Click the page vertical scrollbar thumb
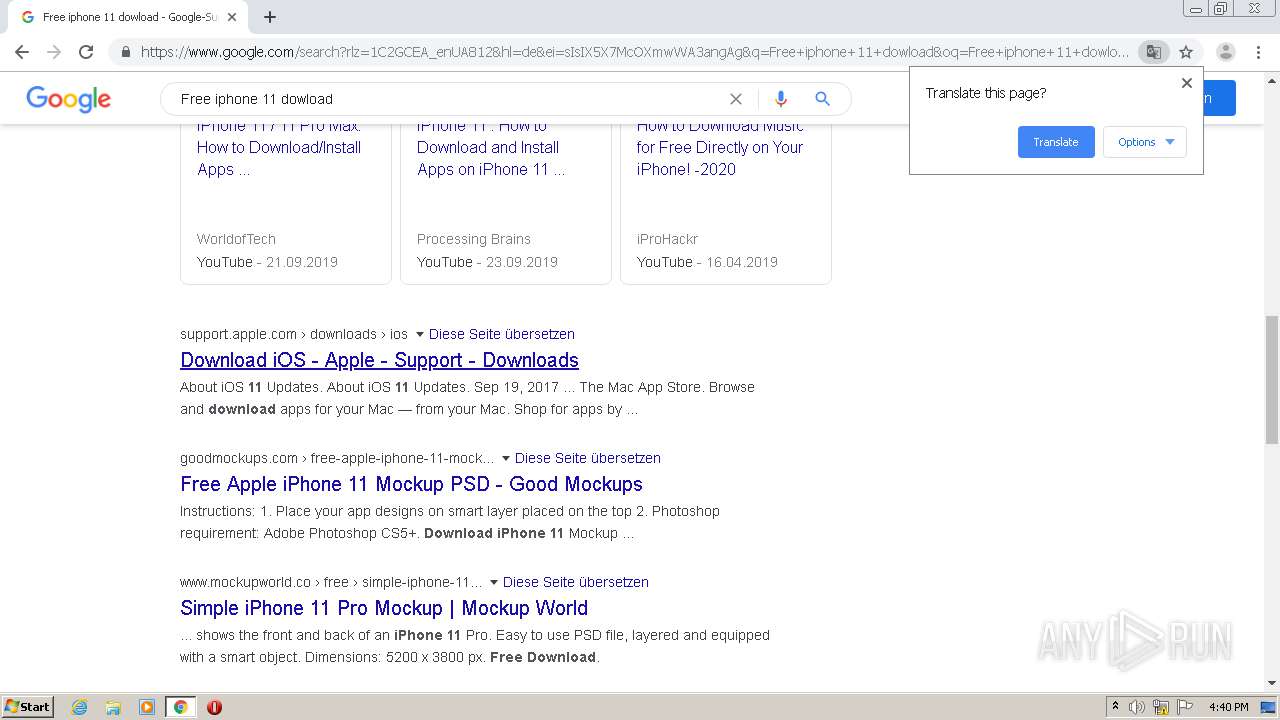This screenshot has width=1280, height=720. [1272, 380]
